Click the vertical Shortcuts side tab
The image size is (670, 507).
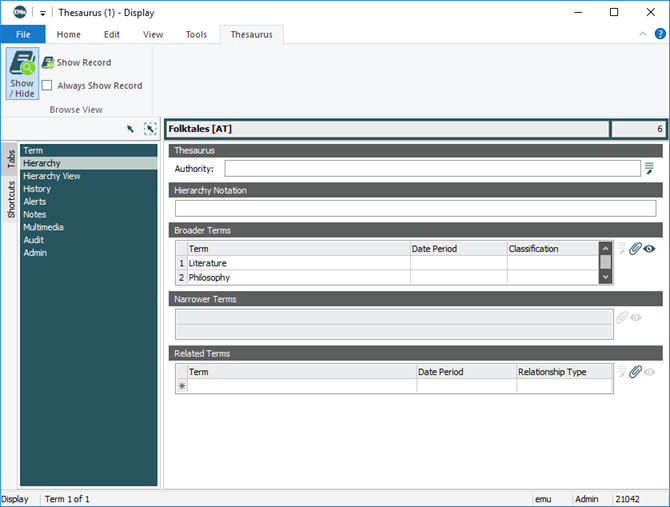pyautogui.click(x=11, y=200)
